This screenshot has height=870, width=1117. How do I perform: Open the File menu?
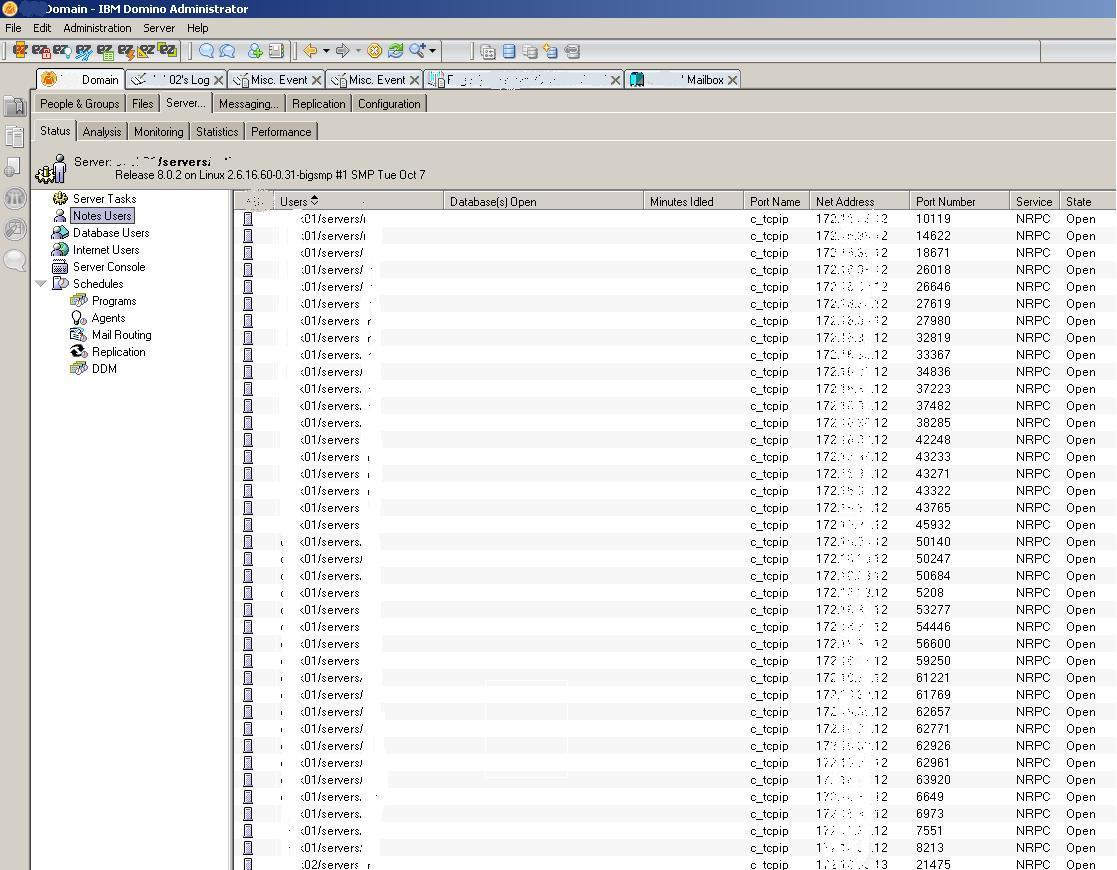[14, 28]
